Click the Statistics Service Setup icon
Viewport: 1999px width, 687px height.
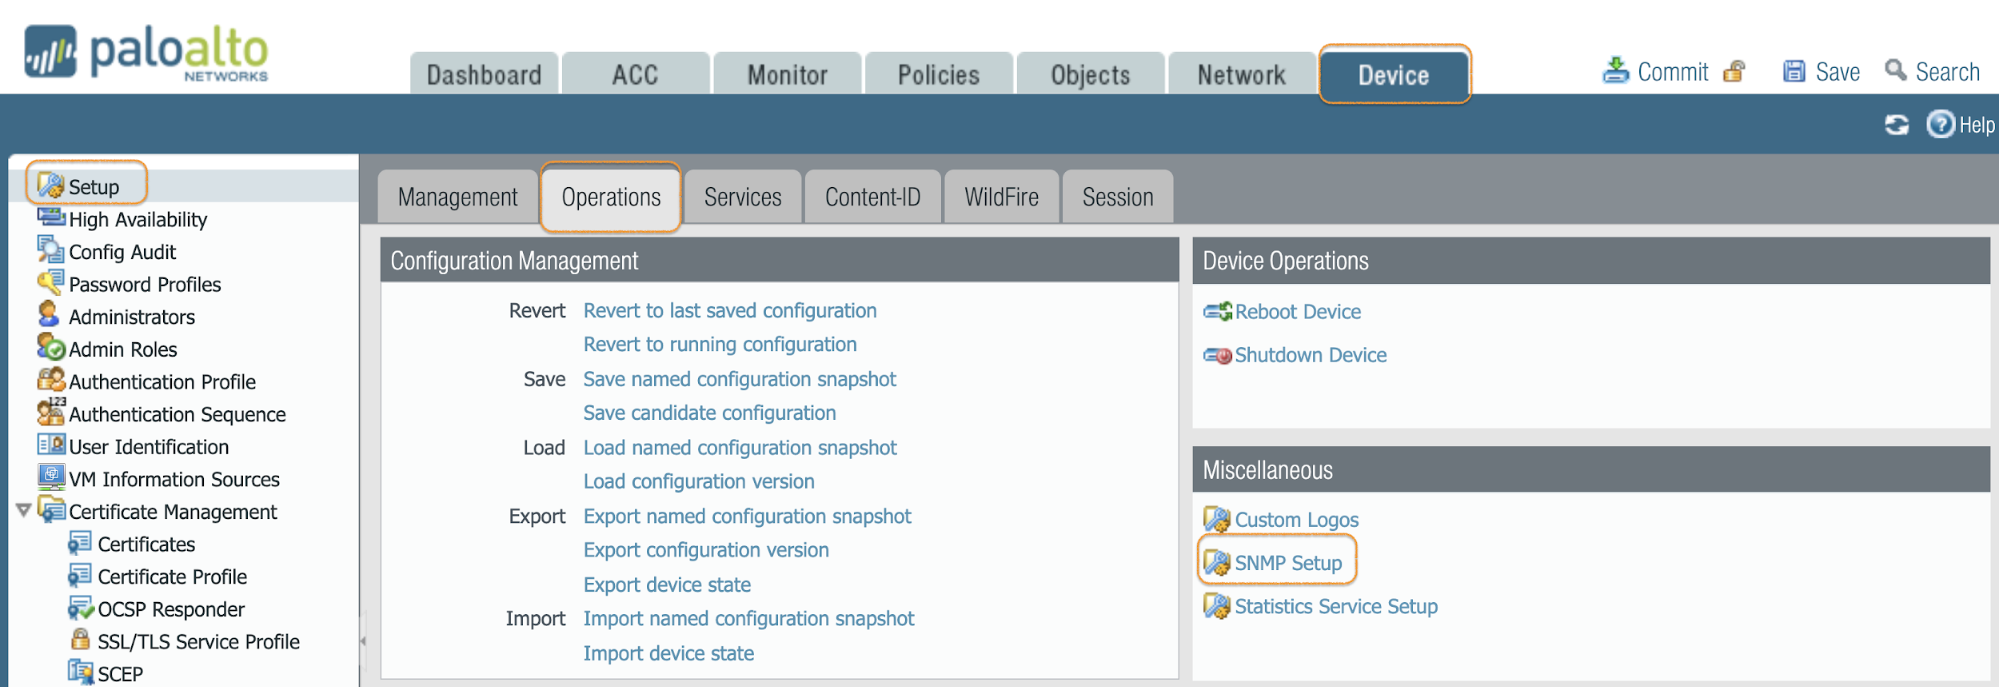(1217, 606)
